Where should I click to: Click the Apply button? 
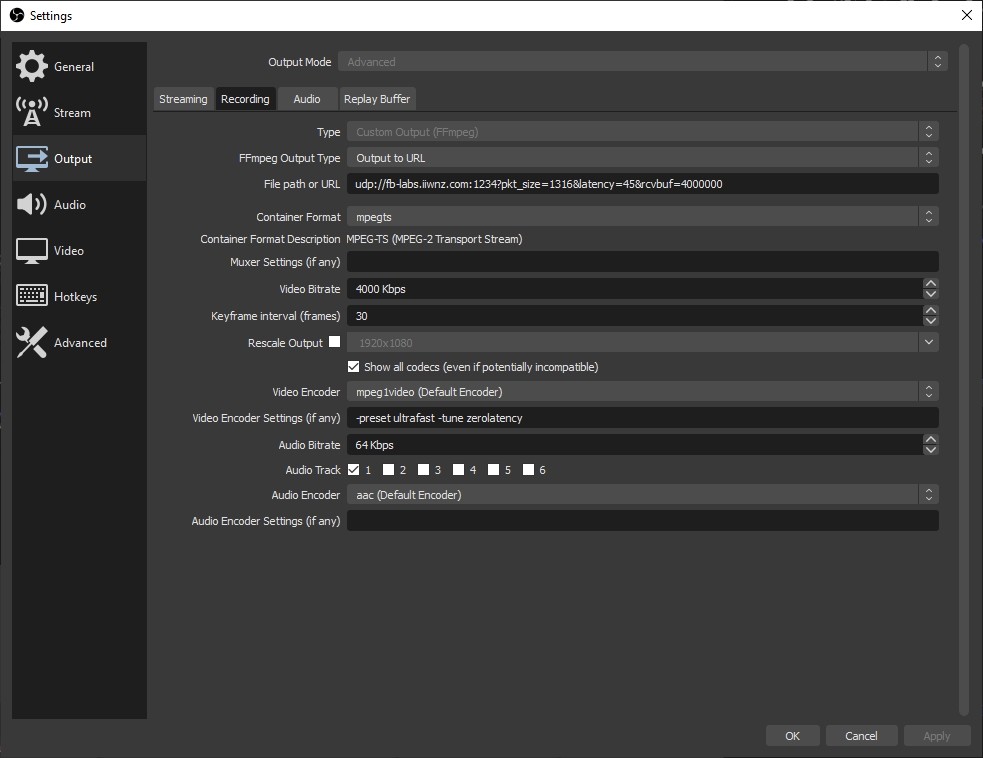tap(937, 735)
